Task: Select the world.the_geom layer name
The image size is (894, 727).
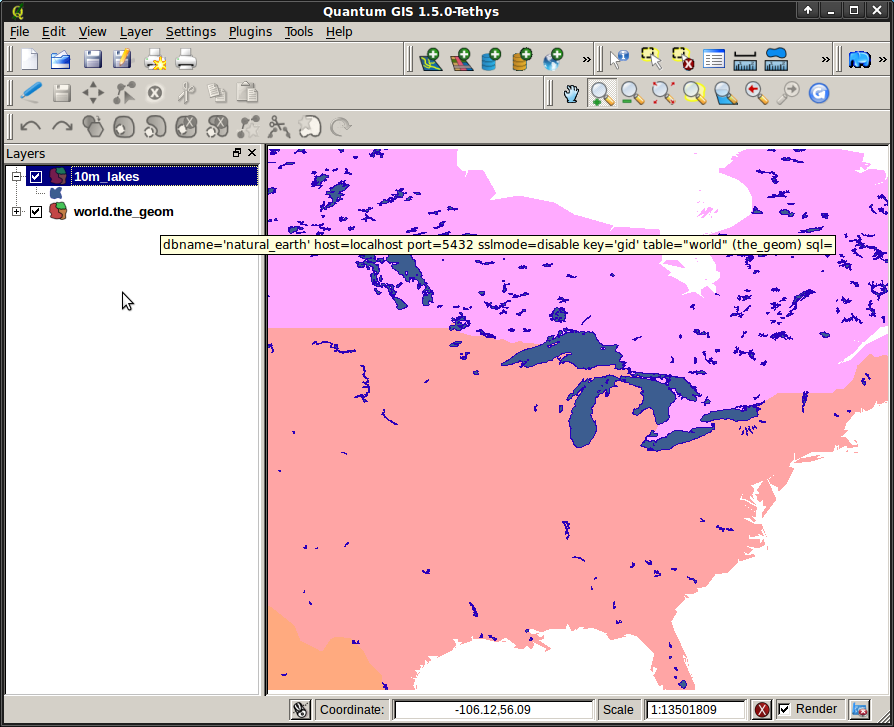Action: (124, 212)
